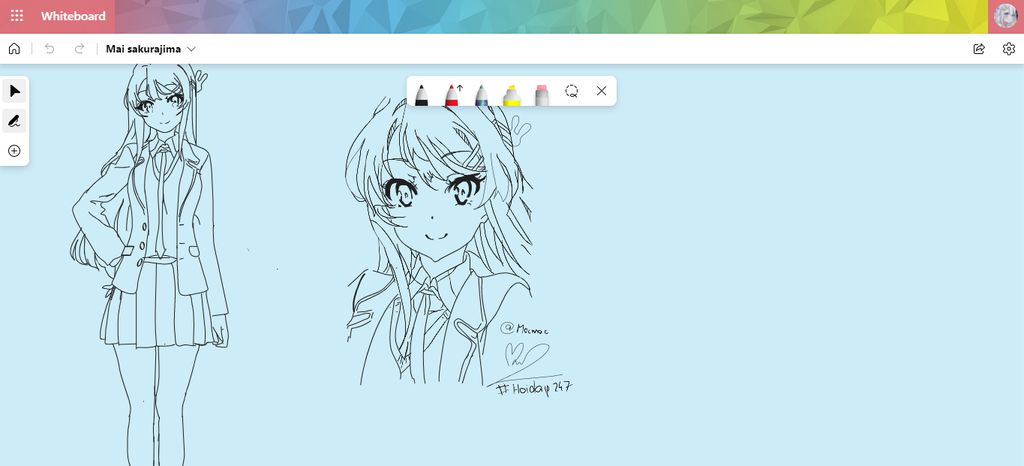Activate the lasso select tool

point(571,91)
